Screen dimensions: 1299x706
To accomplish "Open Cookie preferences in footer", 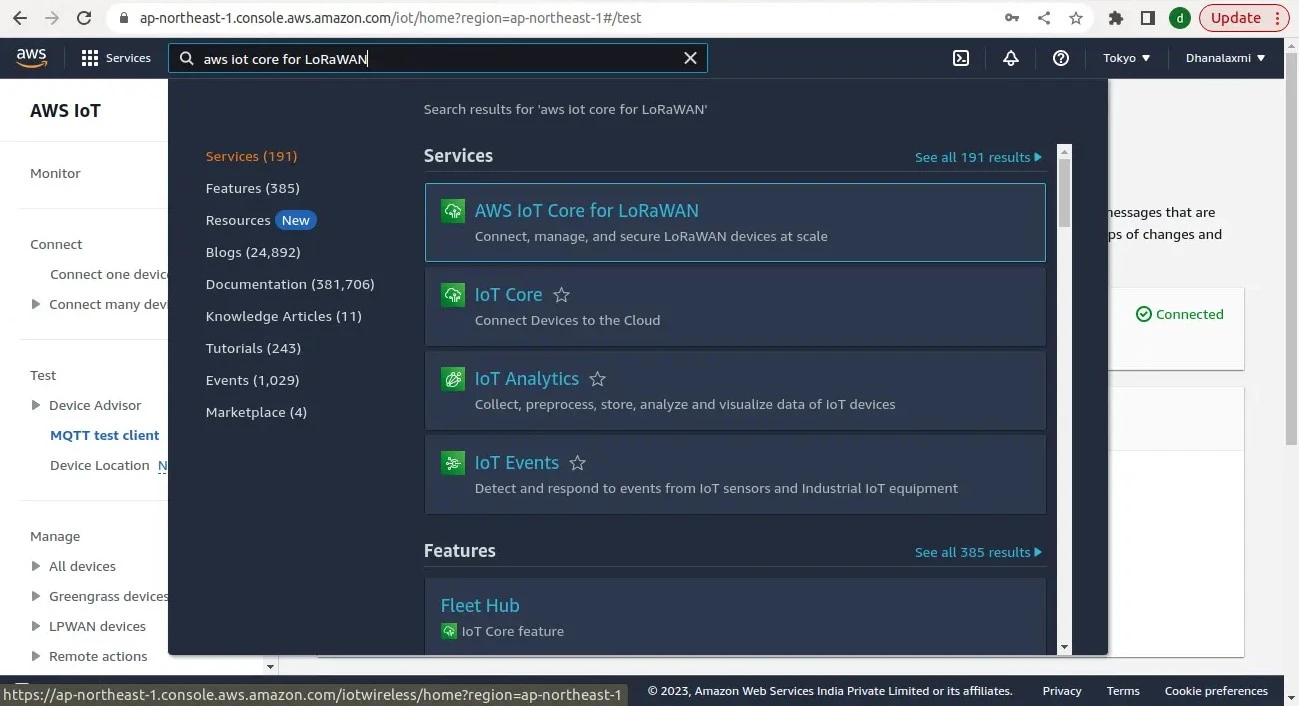I will point(1216,690).
